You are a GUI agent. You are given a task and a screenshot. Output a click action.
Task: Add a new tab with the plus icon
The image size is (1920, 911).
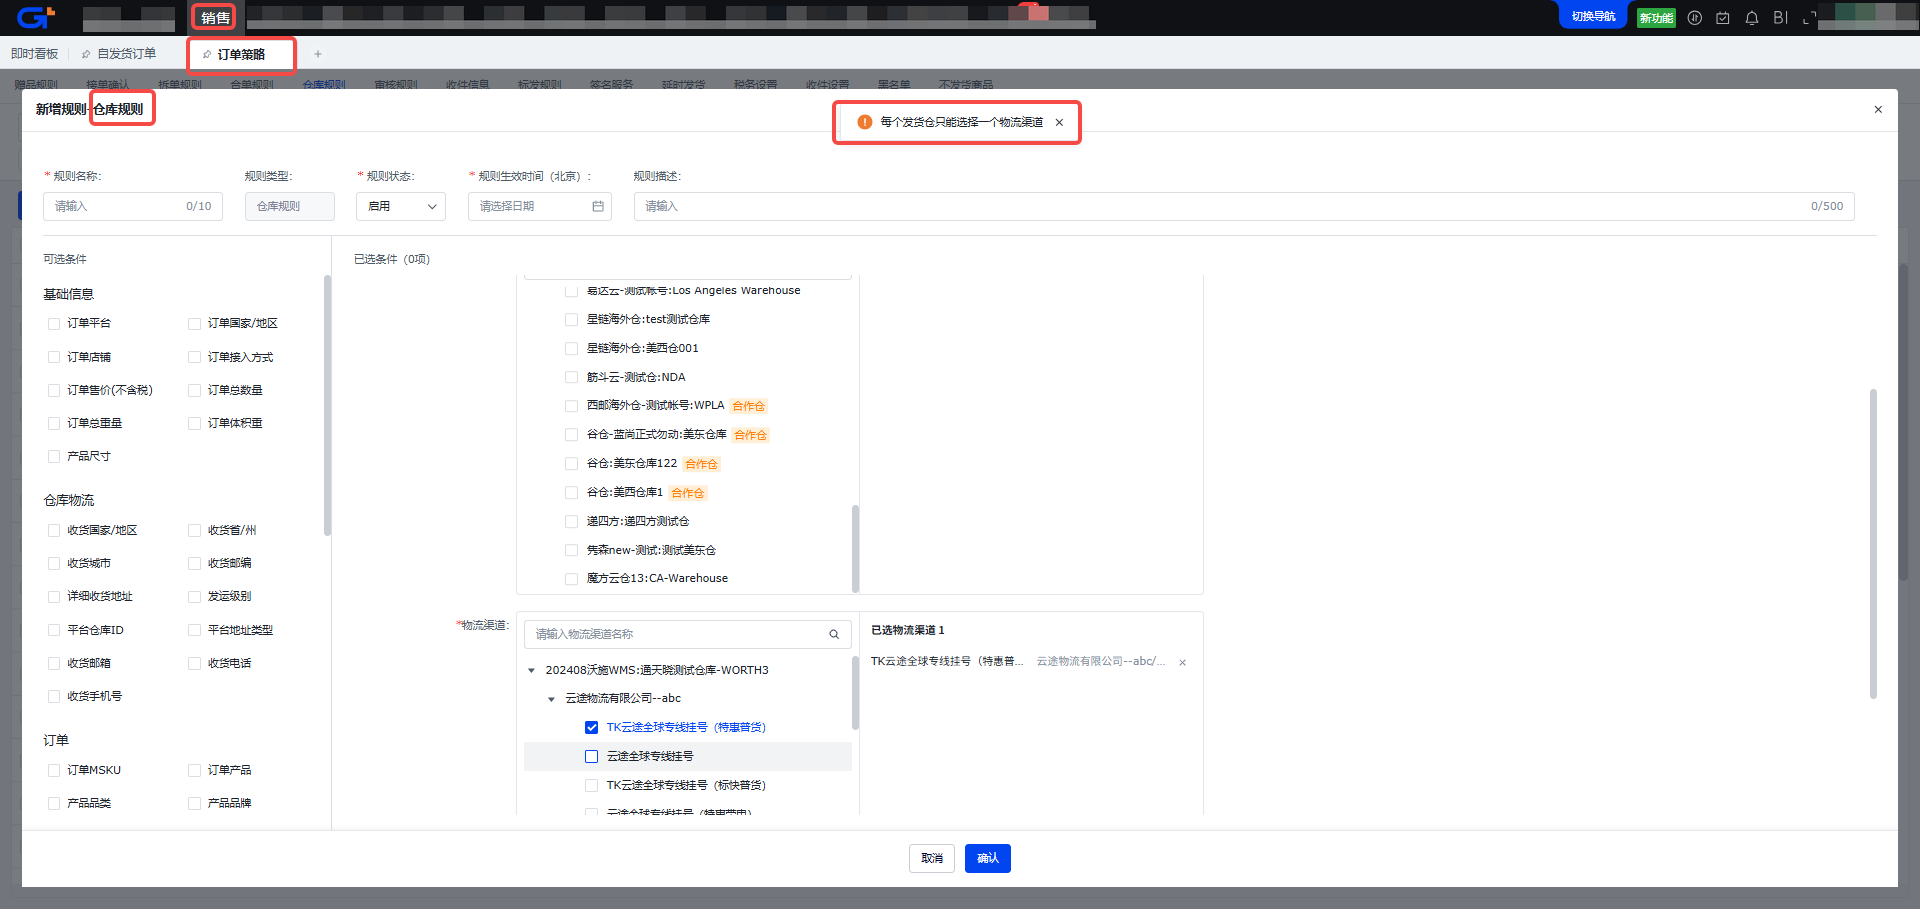tap(318, 54)
